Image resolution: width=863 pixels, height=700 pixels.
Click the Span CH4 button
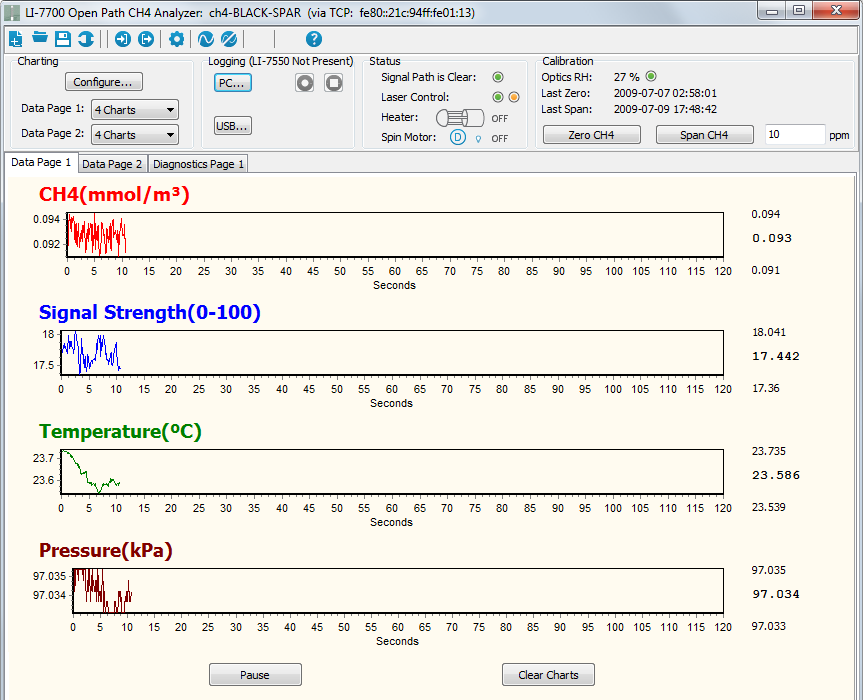[704, 135]
